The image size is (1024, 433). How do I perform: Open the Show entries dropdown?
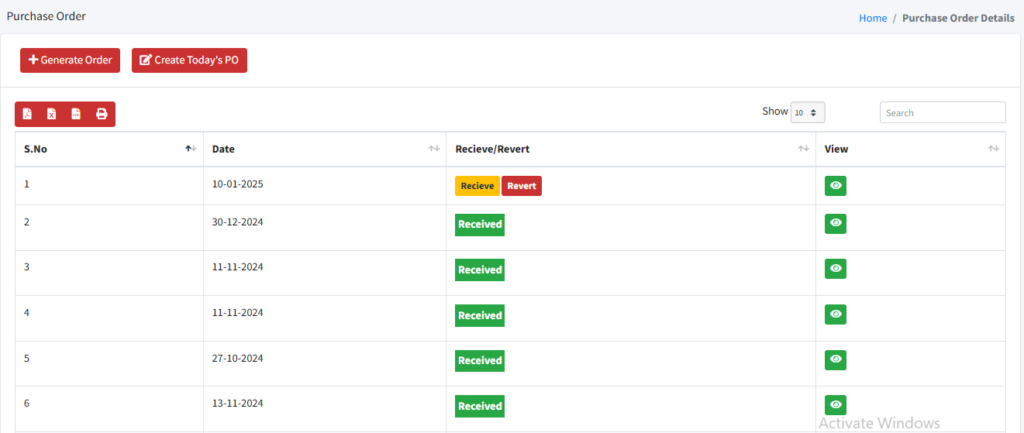tap(807, 113)
